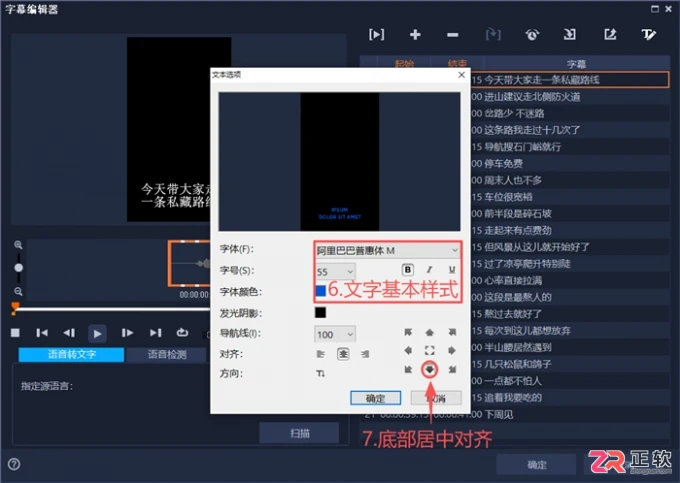Screen dimensions: 680x483
Task: Position text at top-right corner
Action: 452,332
